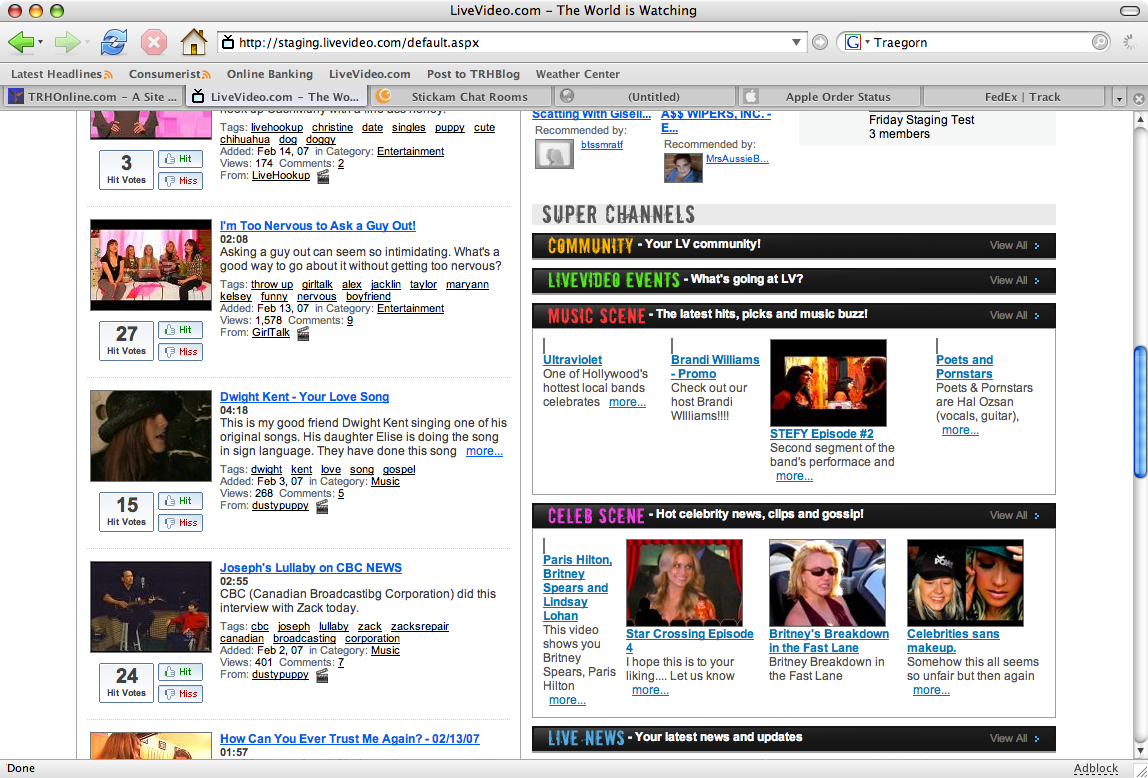Click the magnifier icon in the search field

pos(1100,42)
